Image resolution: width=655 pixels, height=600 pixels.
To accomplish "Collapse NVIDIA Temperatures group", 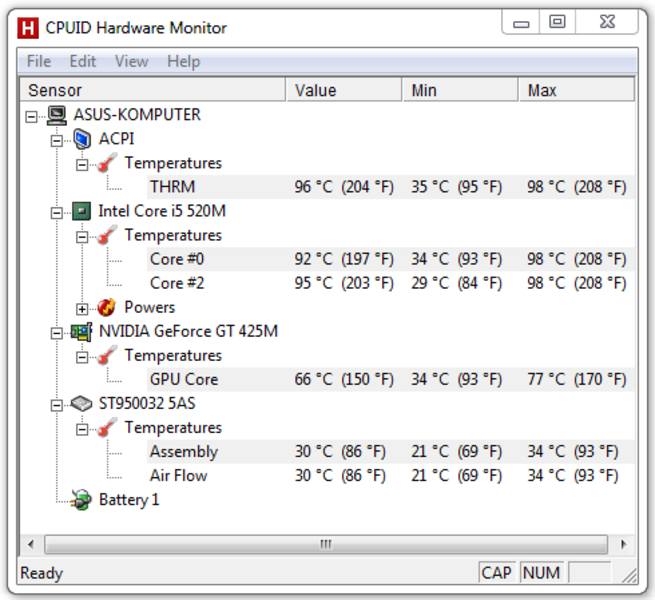I will pos(82,358).
